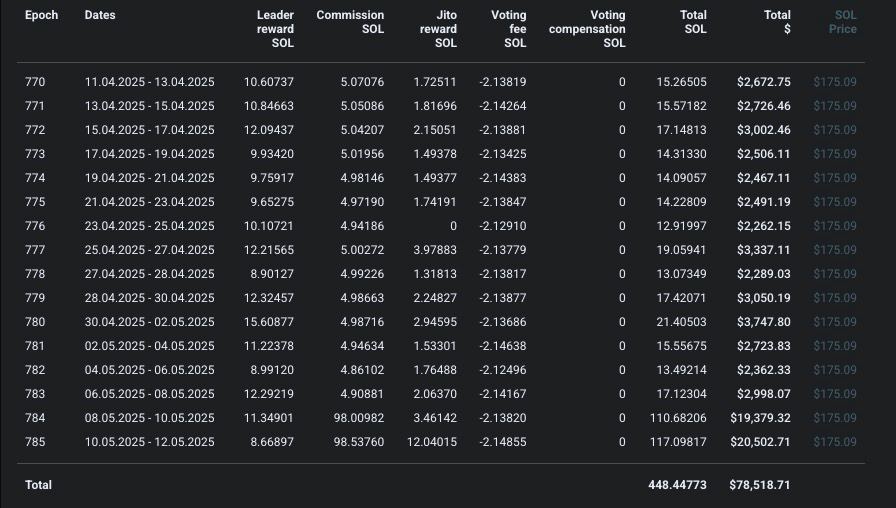This screenshot has width=896, height=508.
Task: Click the Dates column header
Action: pos(100,15)
